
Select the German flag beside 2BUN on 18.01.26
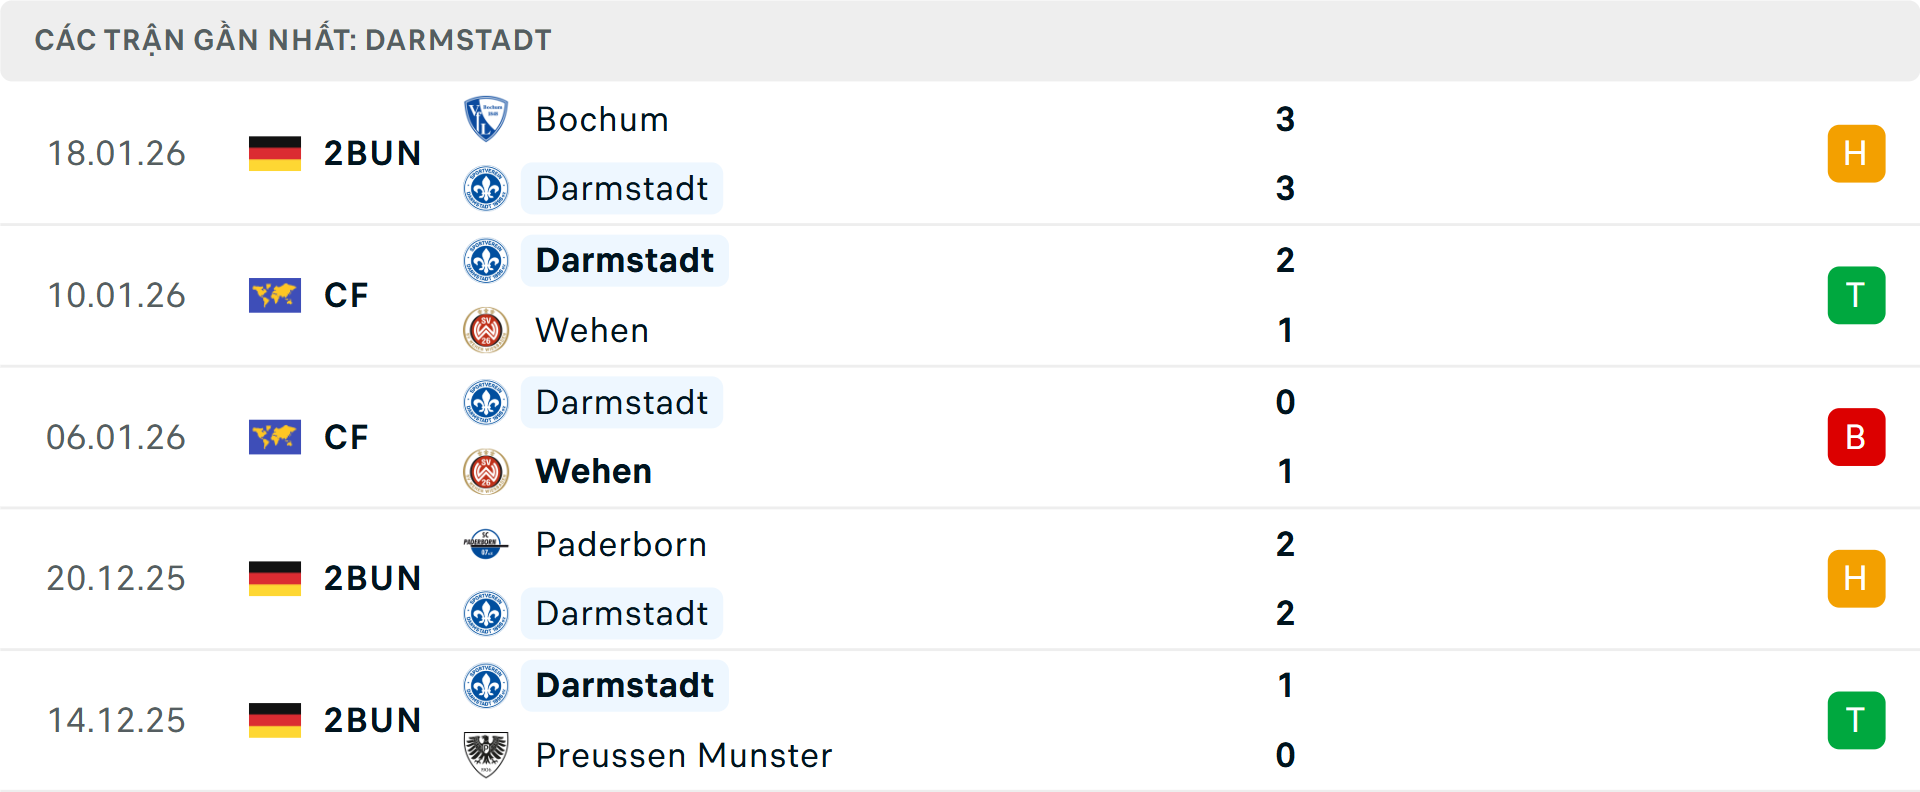pos(276,153)
